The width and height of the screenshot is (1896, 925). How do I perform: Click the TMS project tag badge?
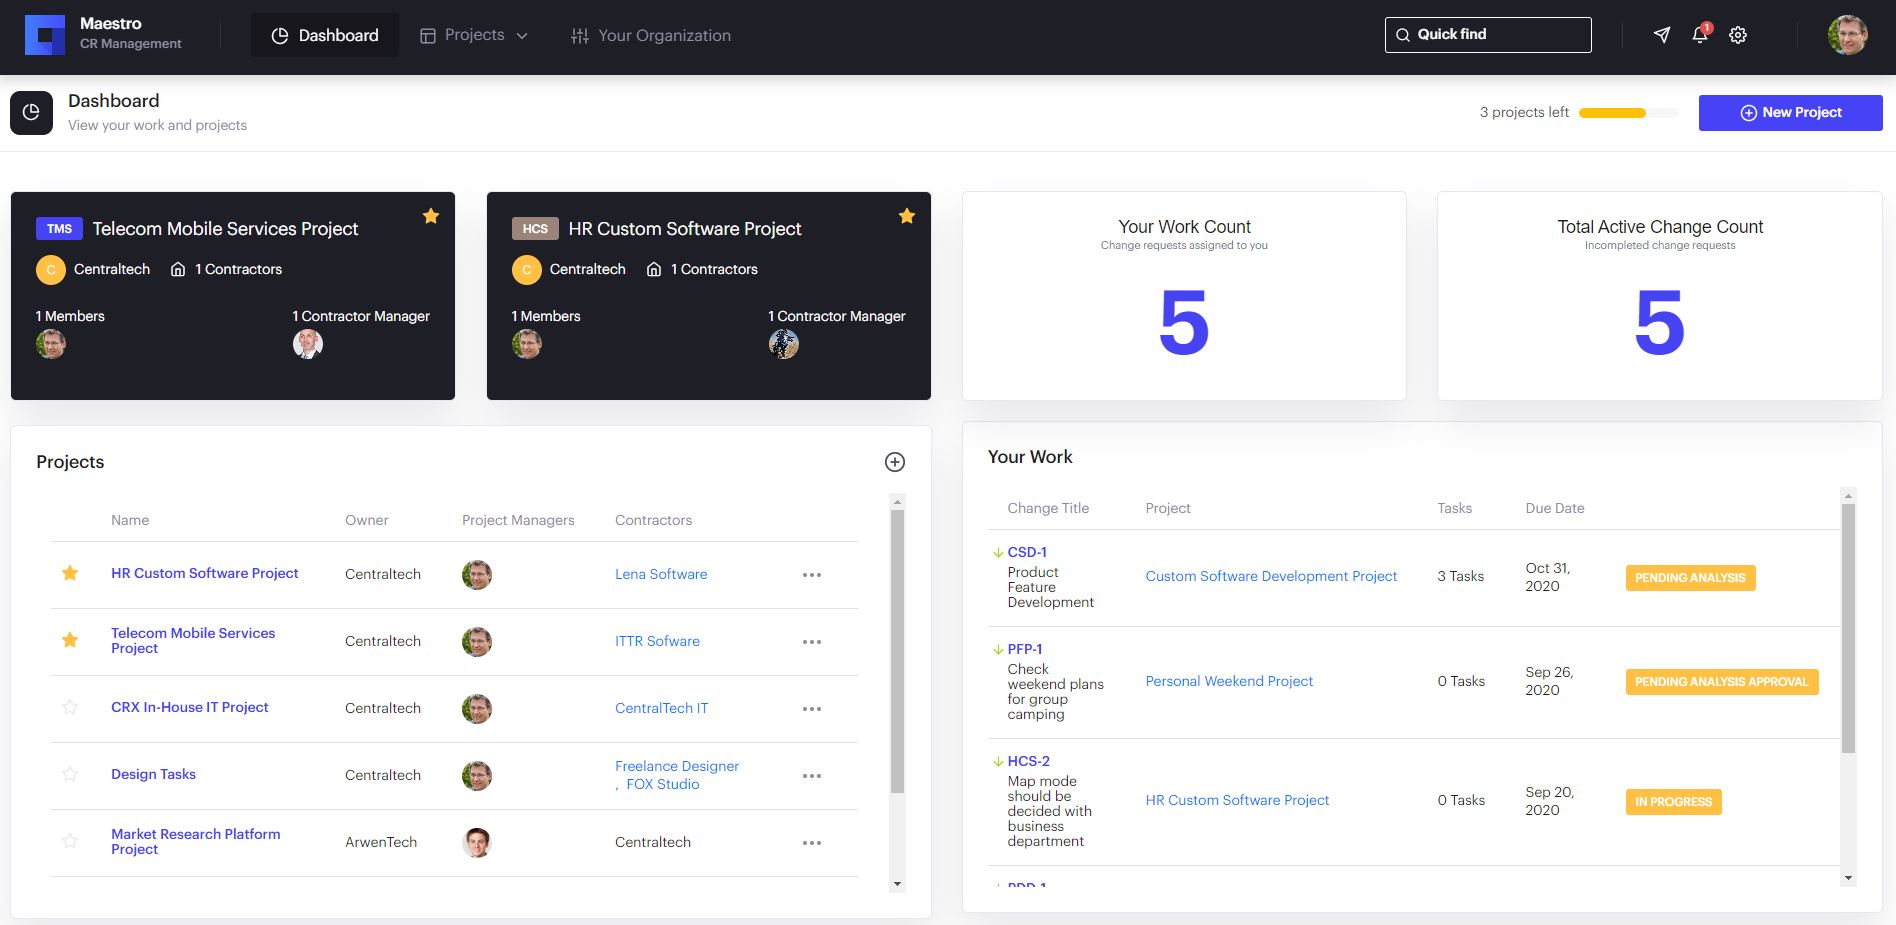coord(59,229)
